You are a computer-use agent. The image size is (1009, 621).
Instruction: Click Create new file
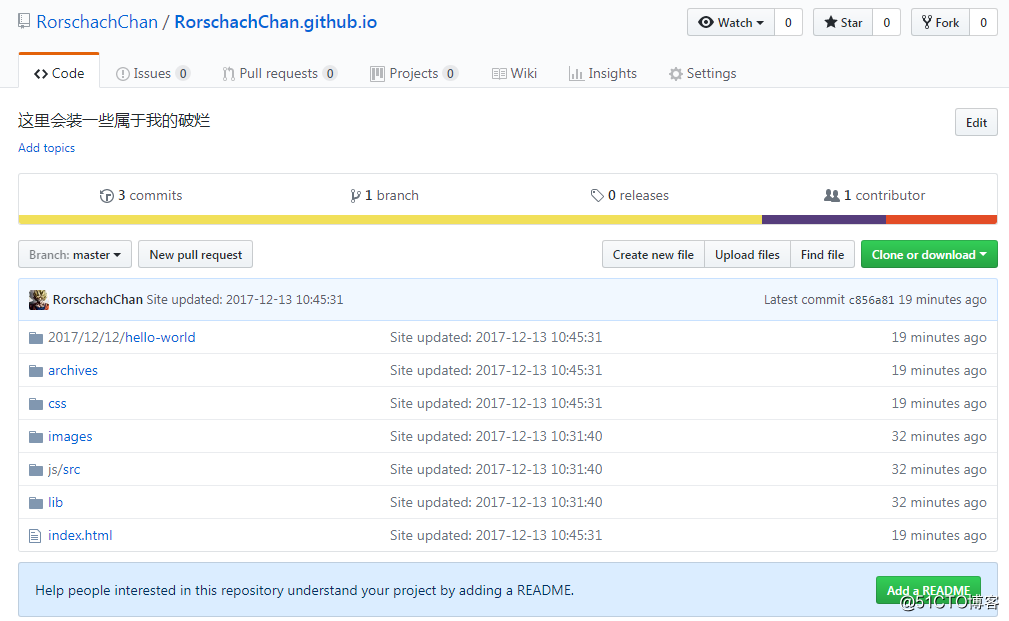coord(653,254)
